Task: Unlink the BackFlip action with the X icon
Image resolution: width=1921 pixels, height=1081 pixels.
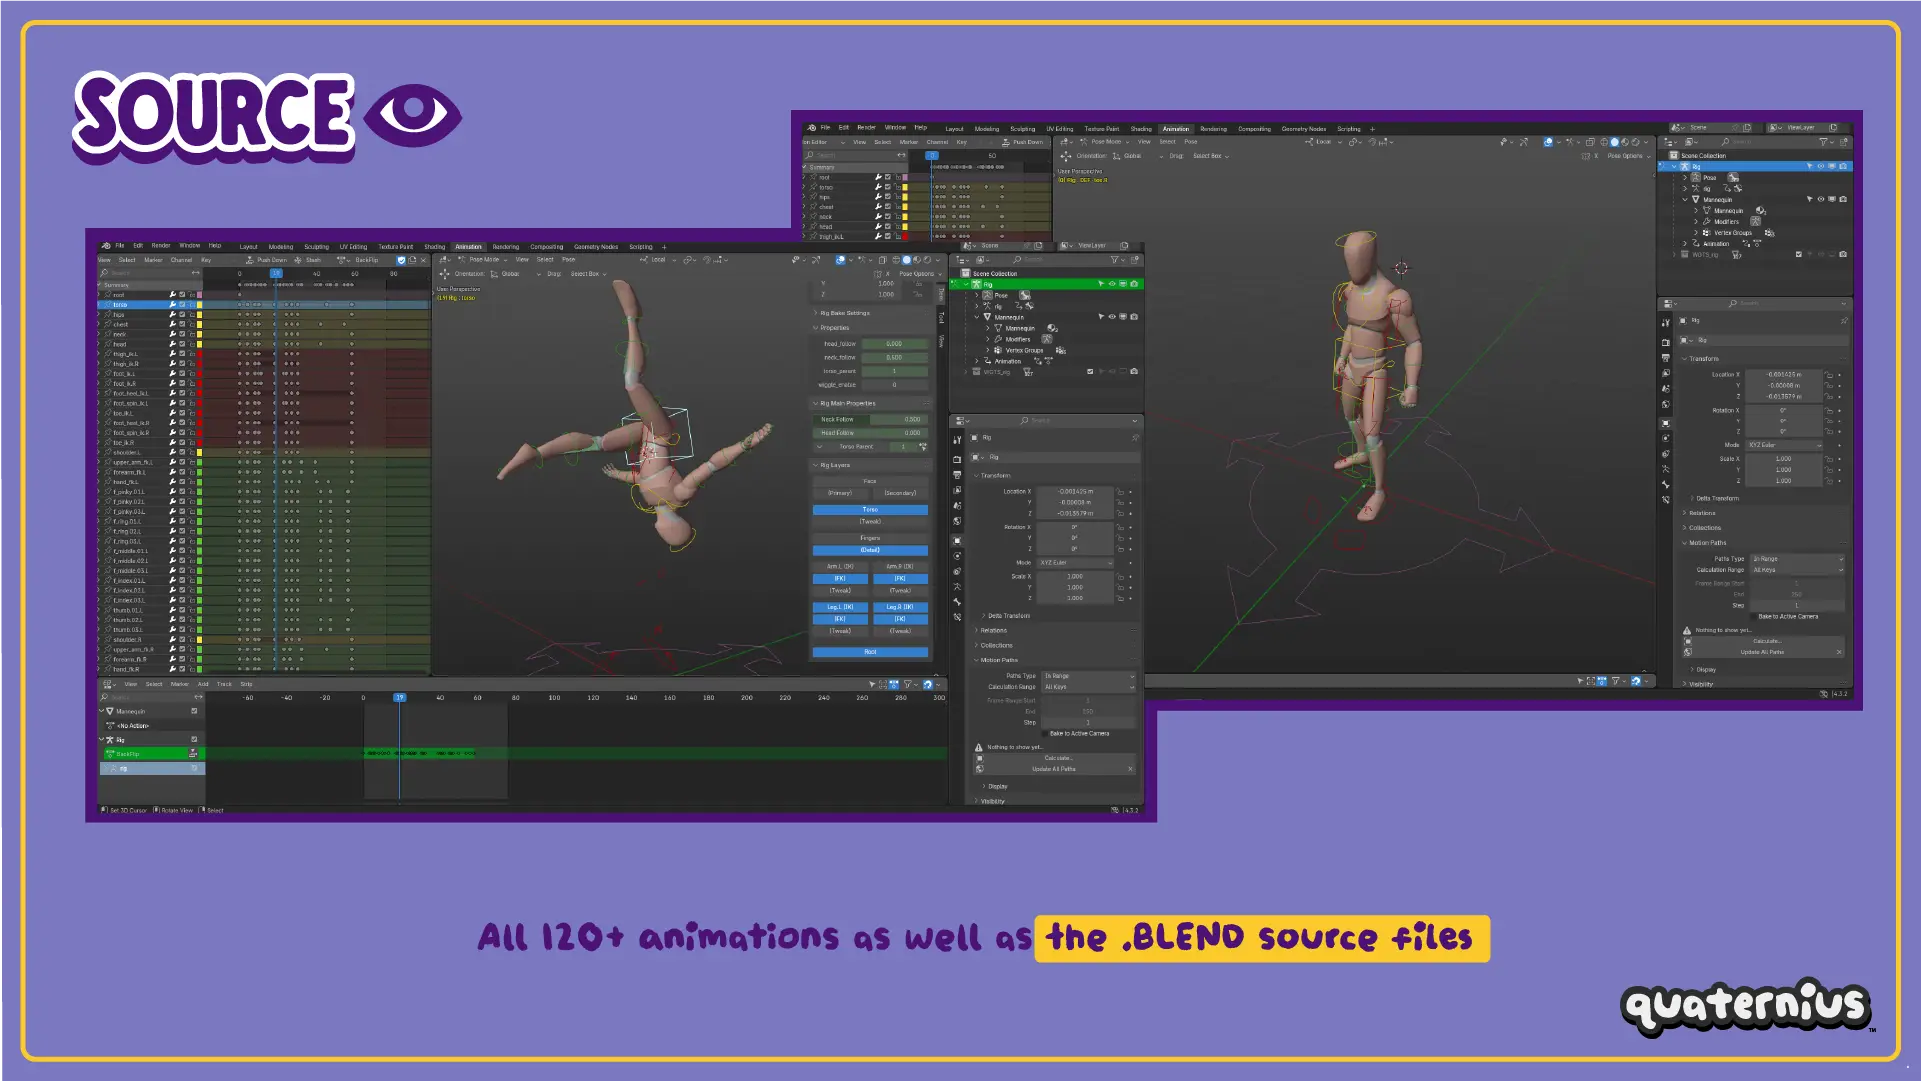Action: coord(423,260)
